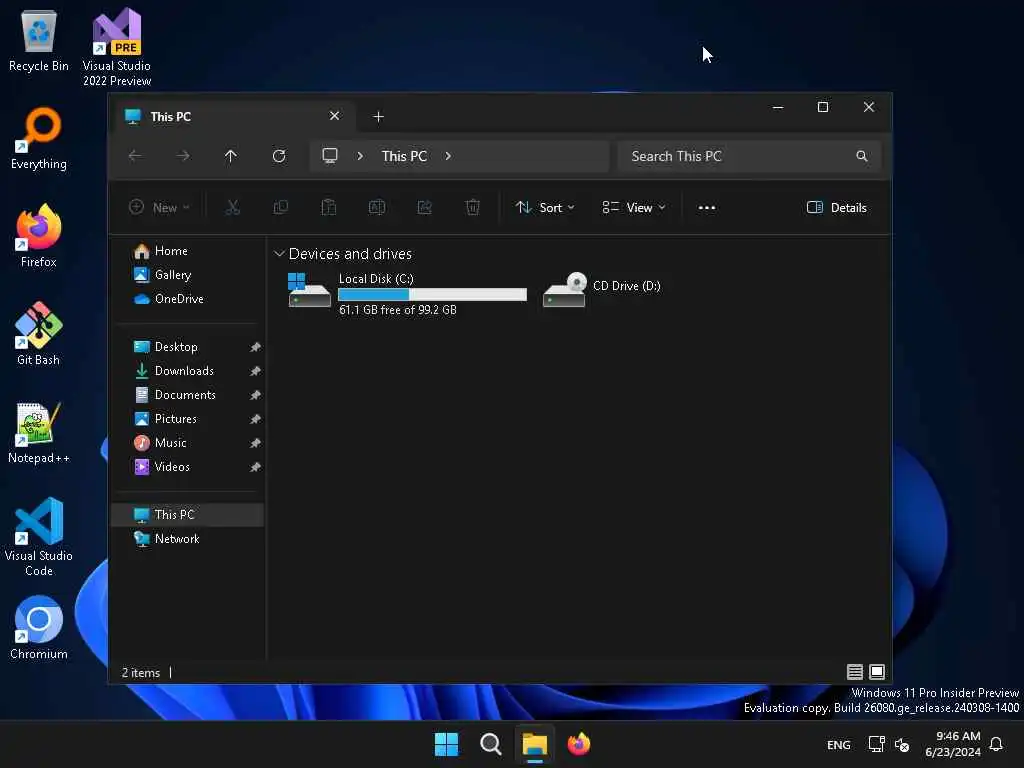The width and height of the screenshot is (1024, 768).
Task: Click the network tray icon
Action: pos(876,744)
